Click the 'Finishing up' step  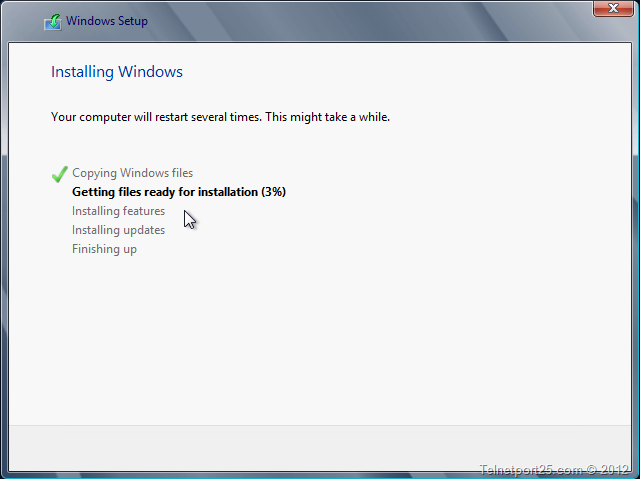104,249
